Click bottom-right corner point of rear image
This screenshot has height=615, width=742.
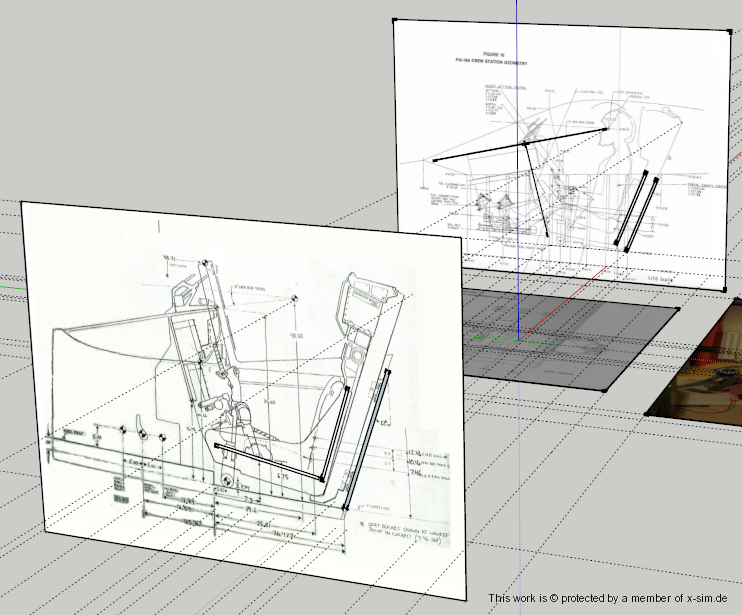[724, 290]
